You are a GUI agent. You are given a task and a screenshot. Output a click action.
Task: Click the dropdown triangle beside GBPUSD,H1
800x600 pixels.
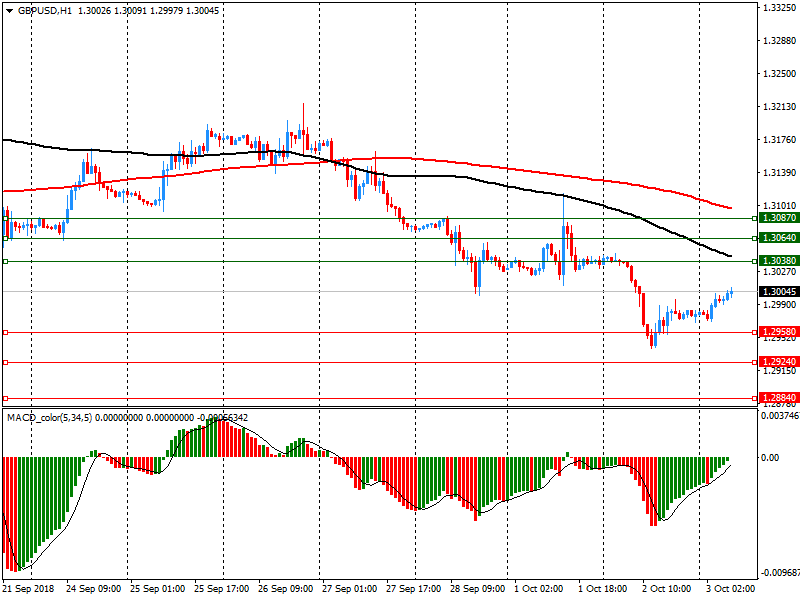click(9, 9)
